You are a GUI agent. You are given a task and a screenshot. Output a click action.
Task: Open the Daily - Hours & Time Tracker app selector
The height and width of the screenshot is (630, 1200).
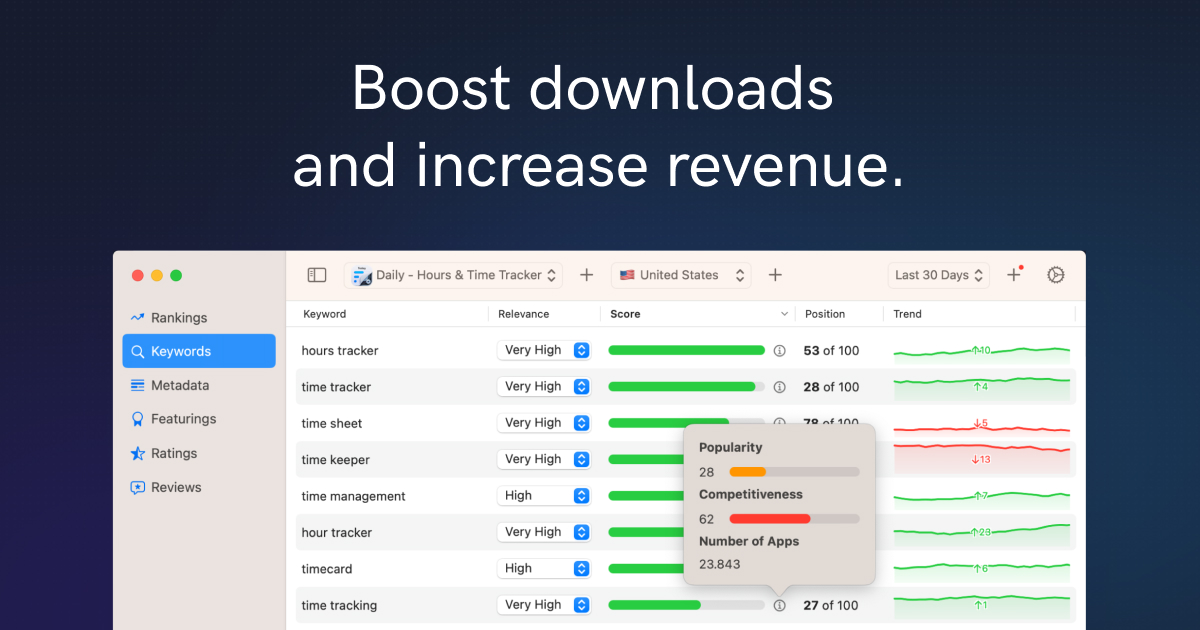coord(453,274)
